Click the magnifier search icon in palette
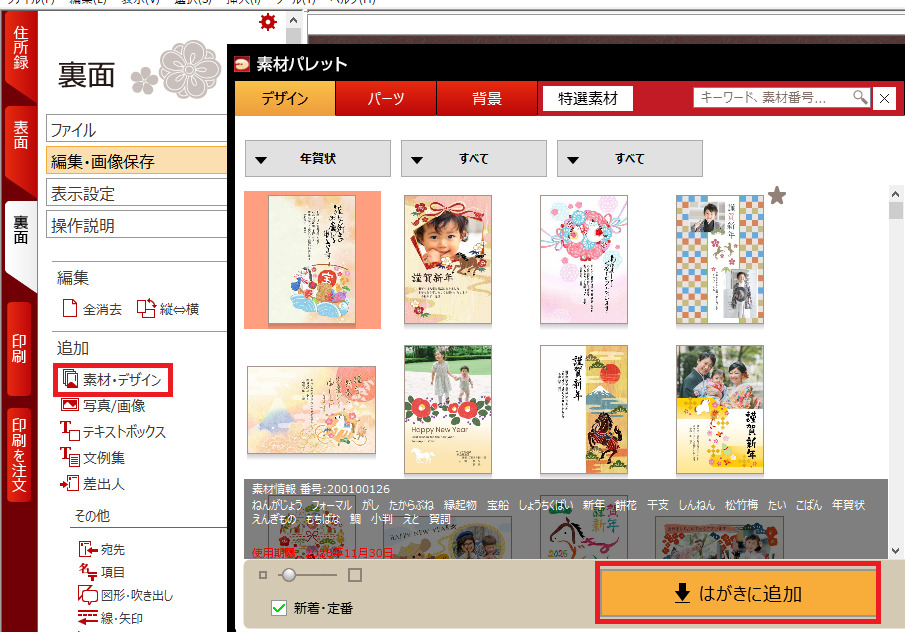This screenshot has width=905, height=632. (860, 97)
